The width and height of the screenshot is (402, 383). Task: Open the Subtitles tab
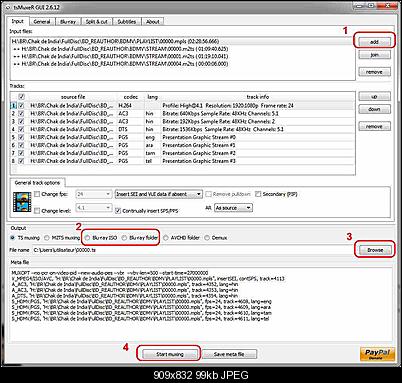(x=127, y=22)
